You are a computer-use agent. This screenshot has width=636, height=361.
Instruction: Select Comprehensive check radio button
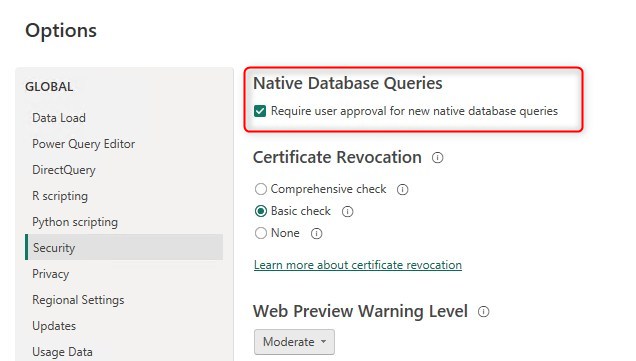click(x=261, y=189)
